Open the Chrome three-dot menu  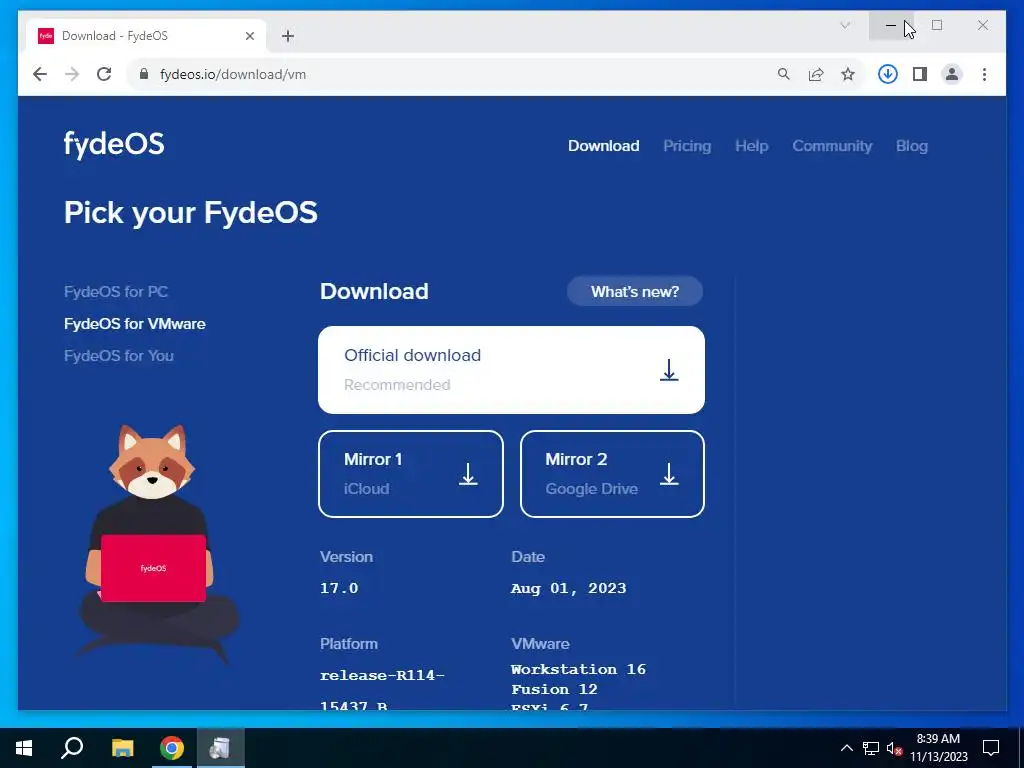tap(984, 74)
